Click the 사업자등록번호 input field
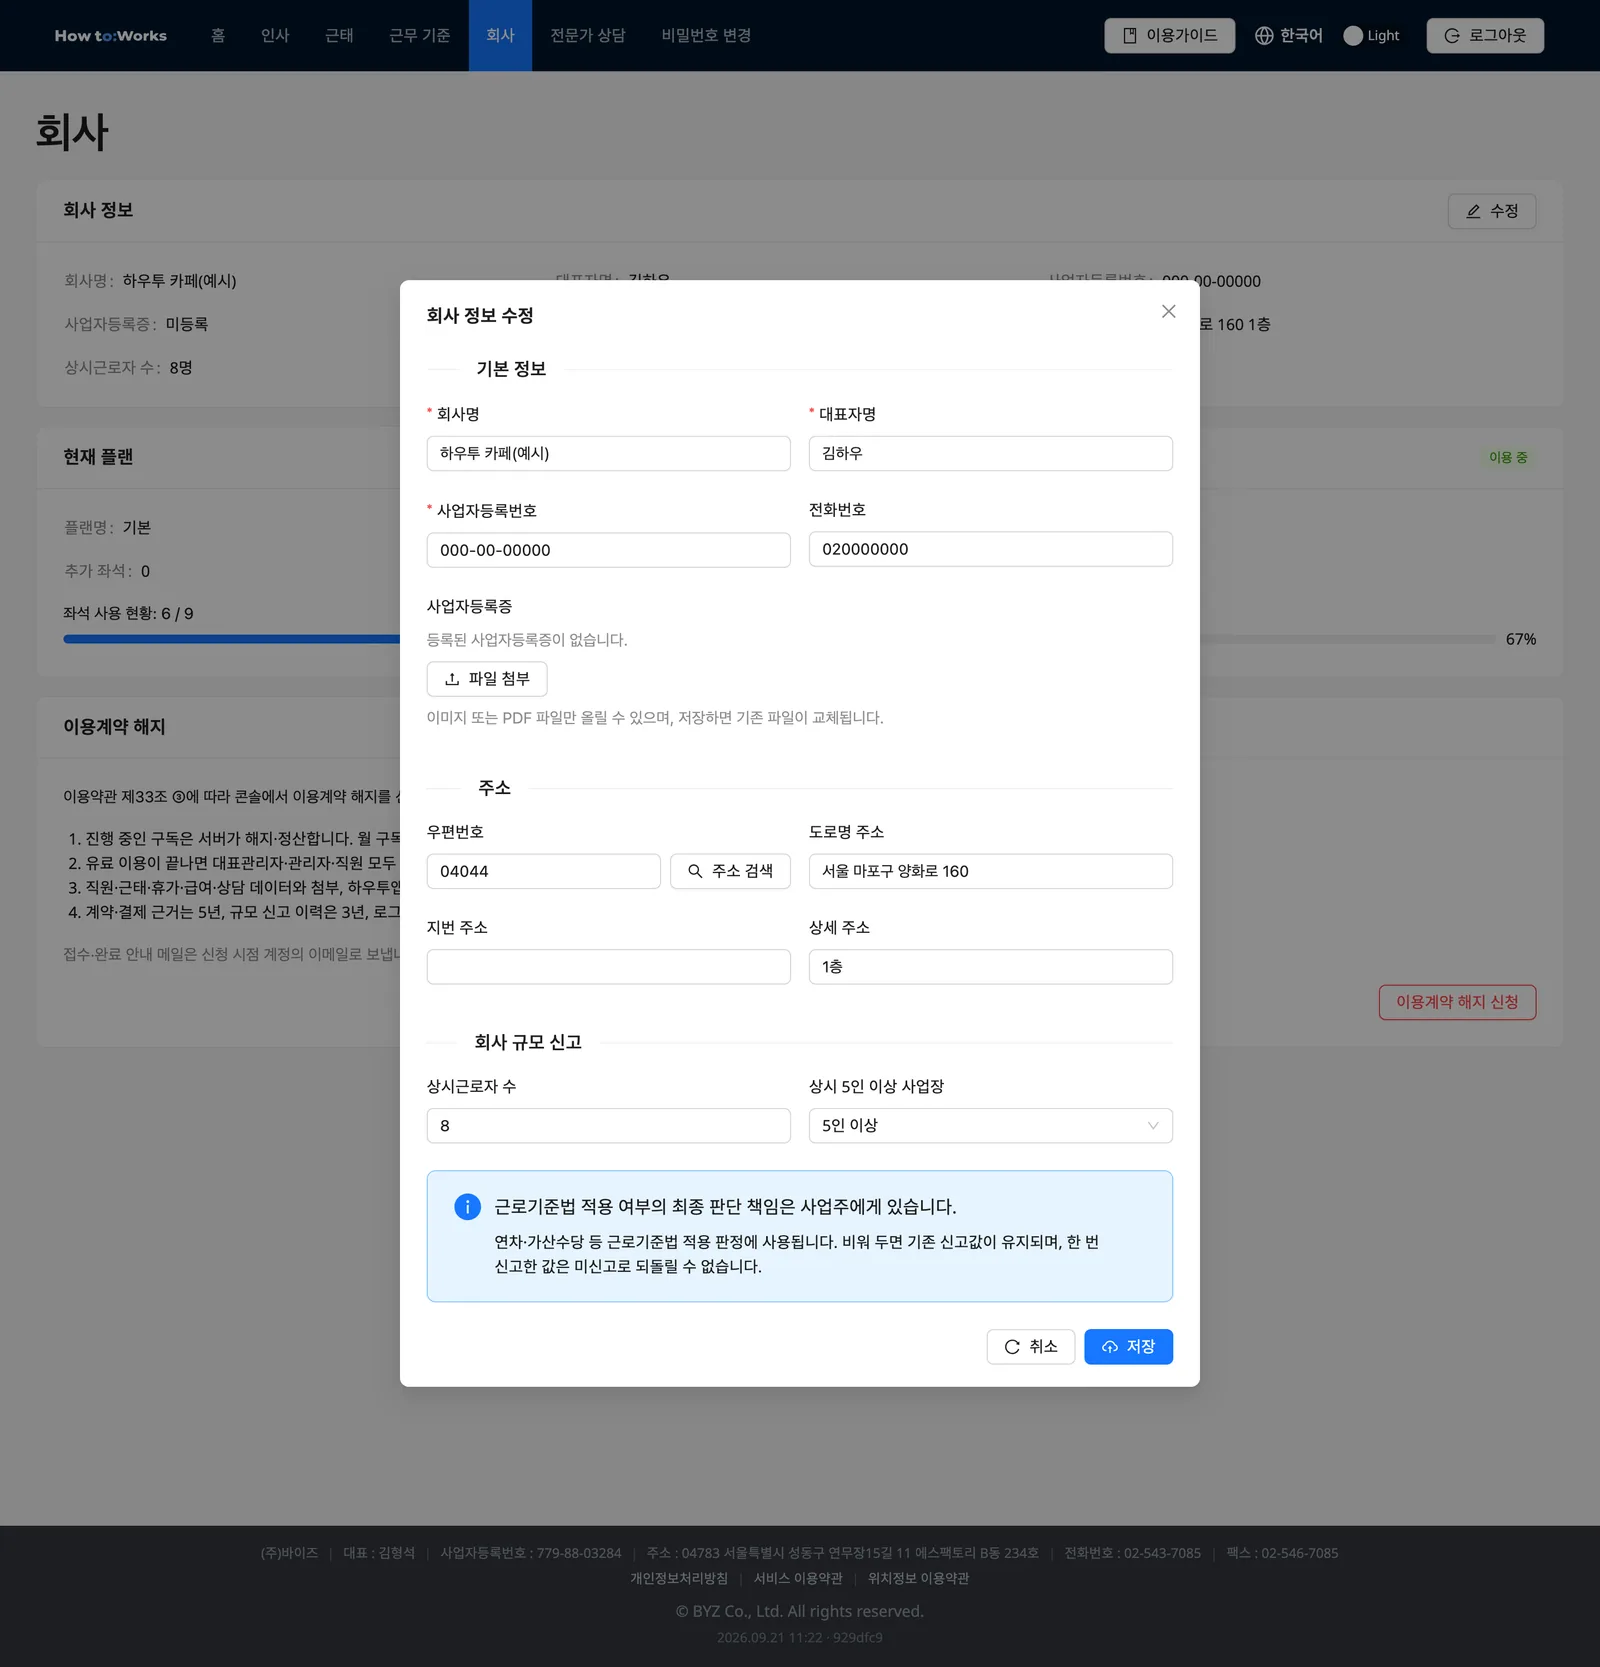This screenshot has height=1667, width=1600. (608, 550)
